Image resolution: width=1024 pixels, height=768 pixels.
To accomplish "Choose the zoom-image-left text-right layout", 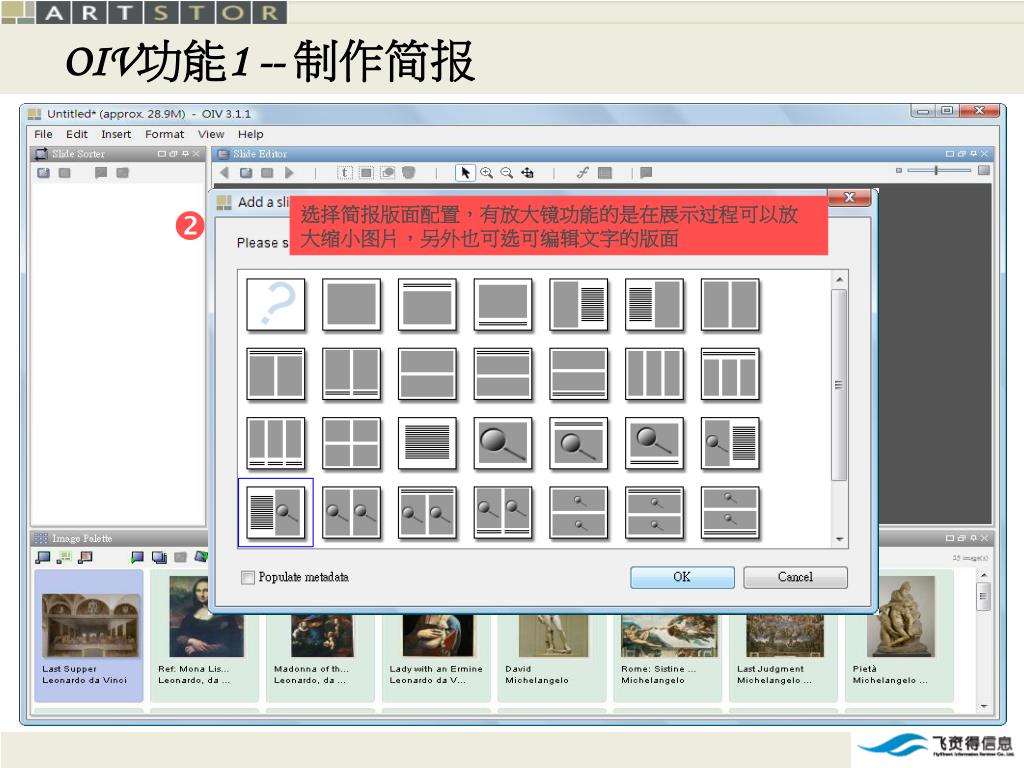I will [730, 443].
